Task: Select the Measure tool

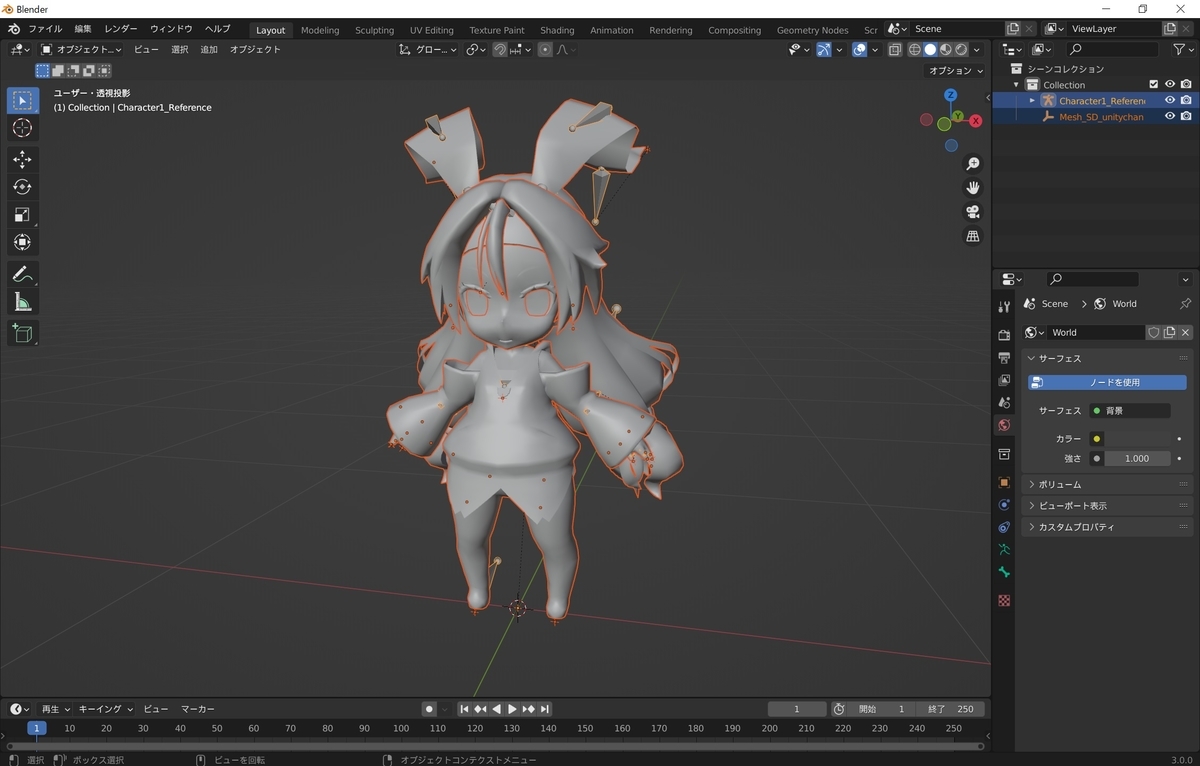Action: pos(23,302)
